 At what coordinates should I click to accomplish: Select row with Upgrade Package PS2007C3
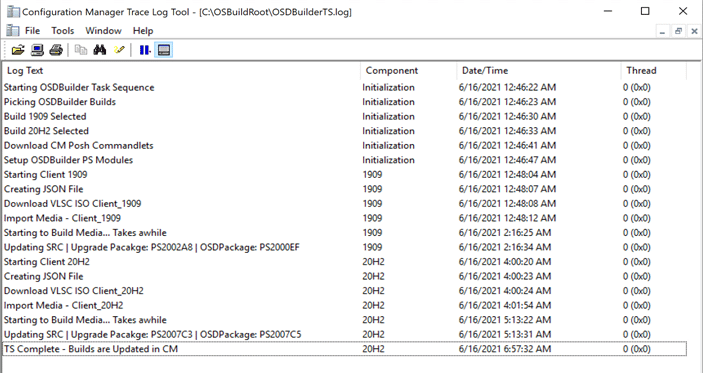[344, 334]
